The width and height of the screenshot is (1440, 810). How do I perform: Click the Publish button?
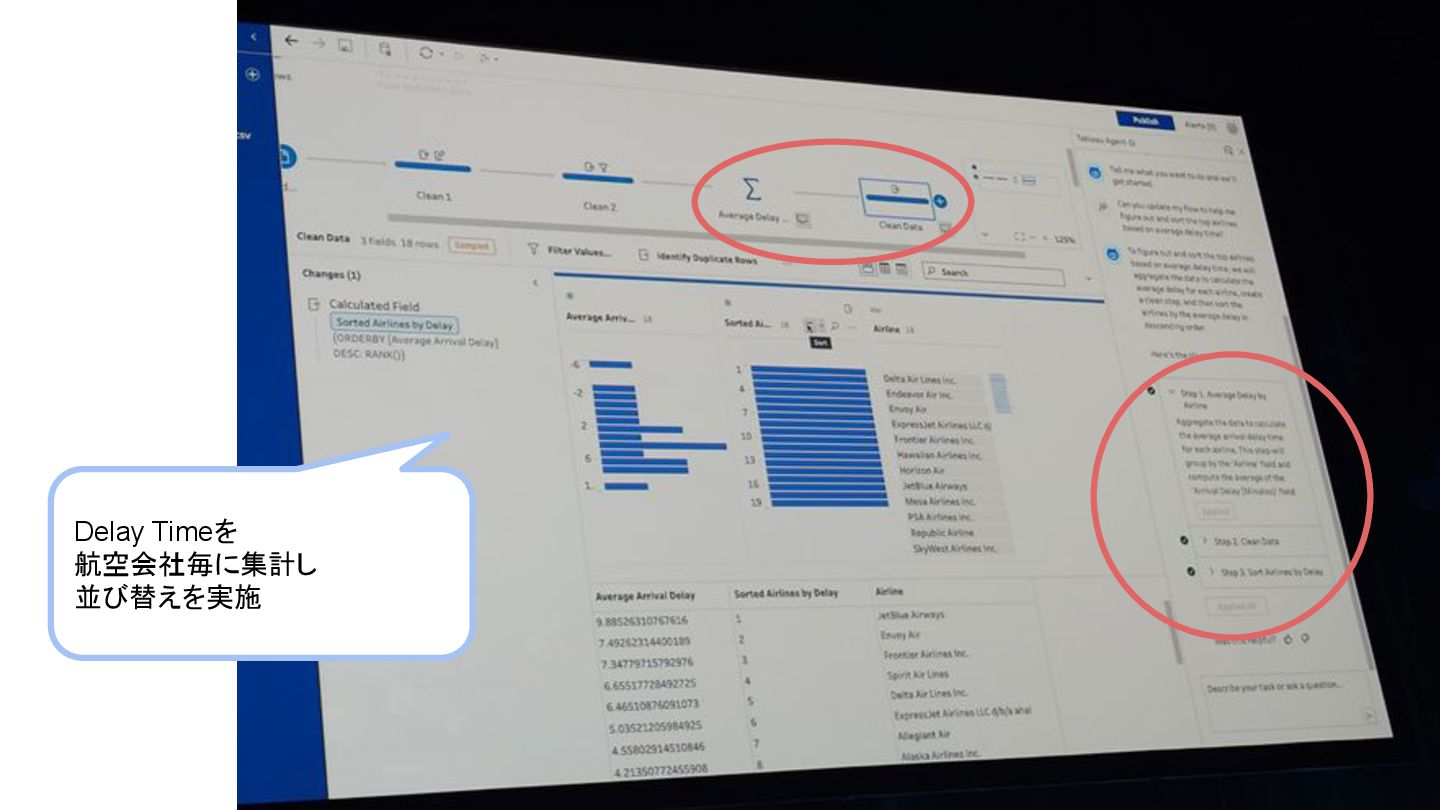(1146, 120)
